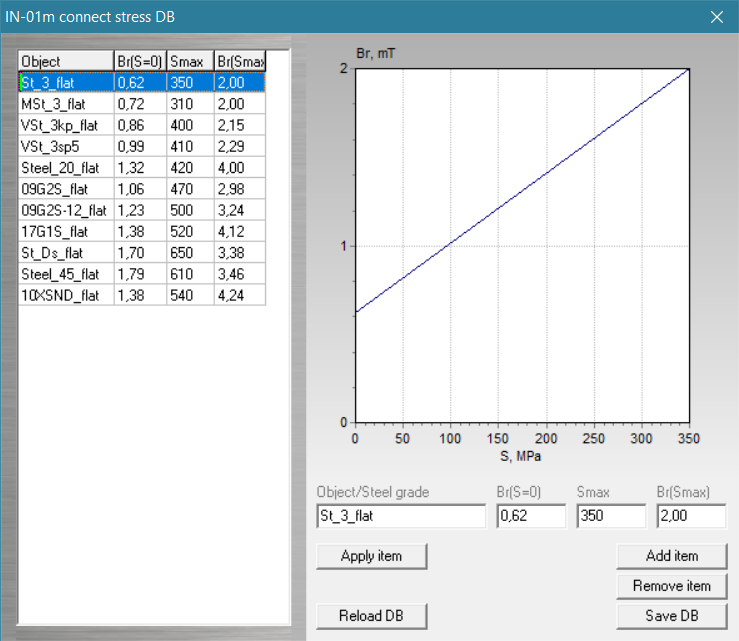Select the 09G2S_flat row
The height and width of the screenshot is (641, 739).
coord(66,188)
